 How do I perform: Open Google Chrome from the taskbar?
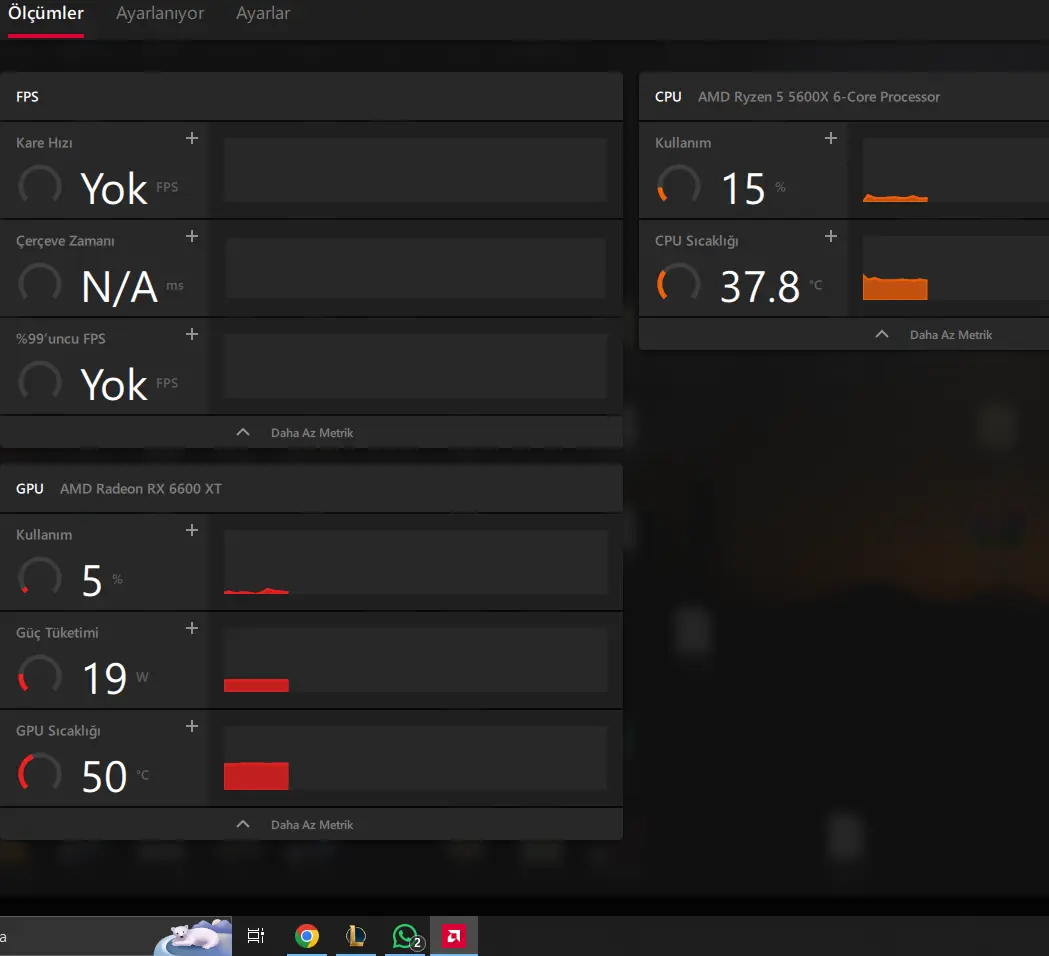(307, 936)
